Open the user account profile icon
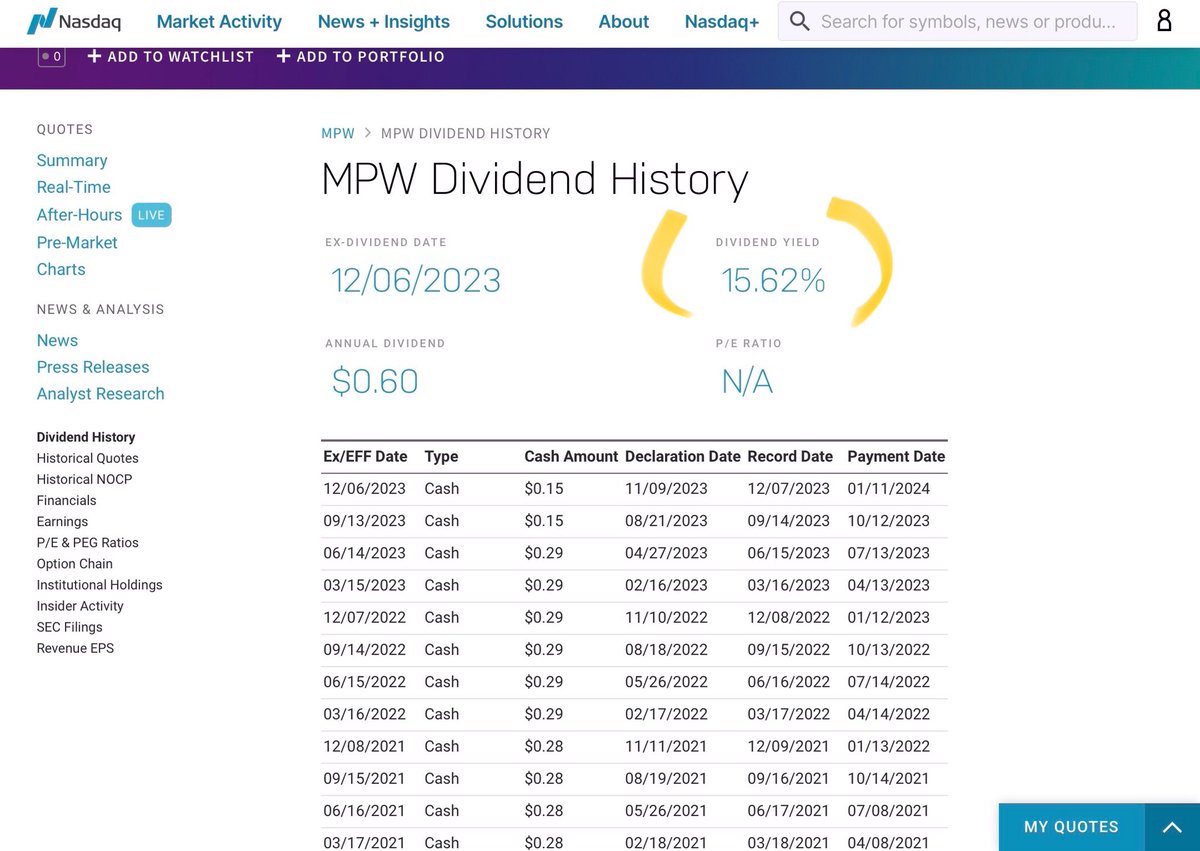 (x=1164, y=21)
